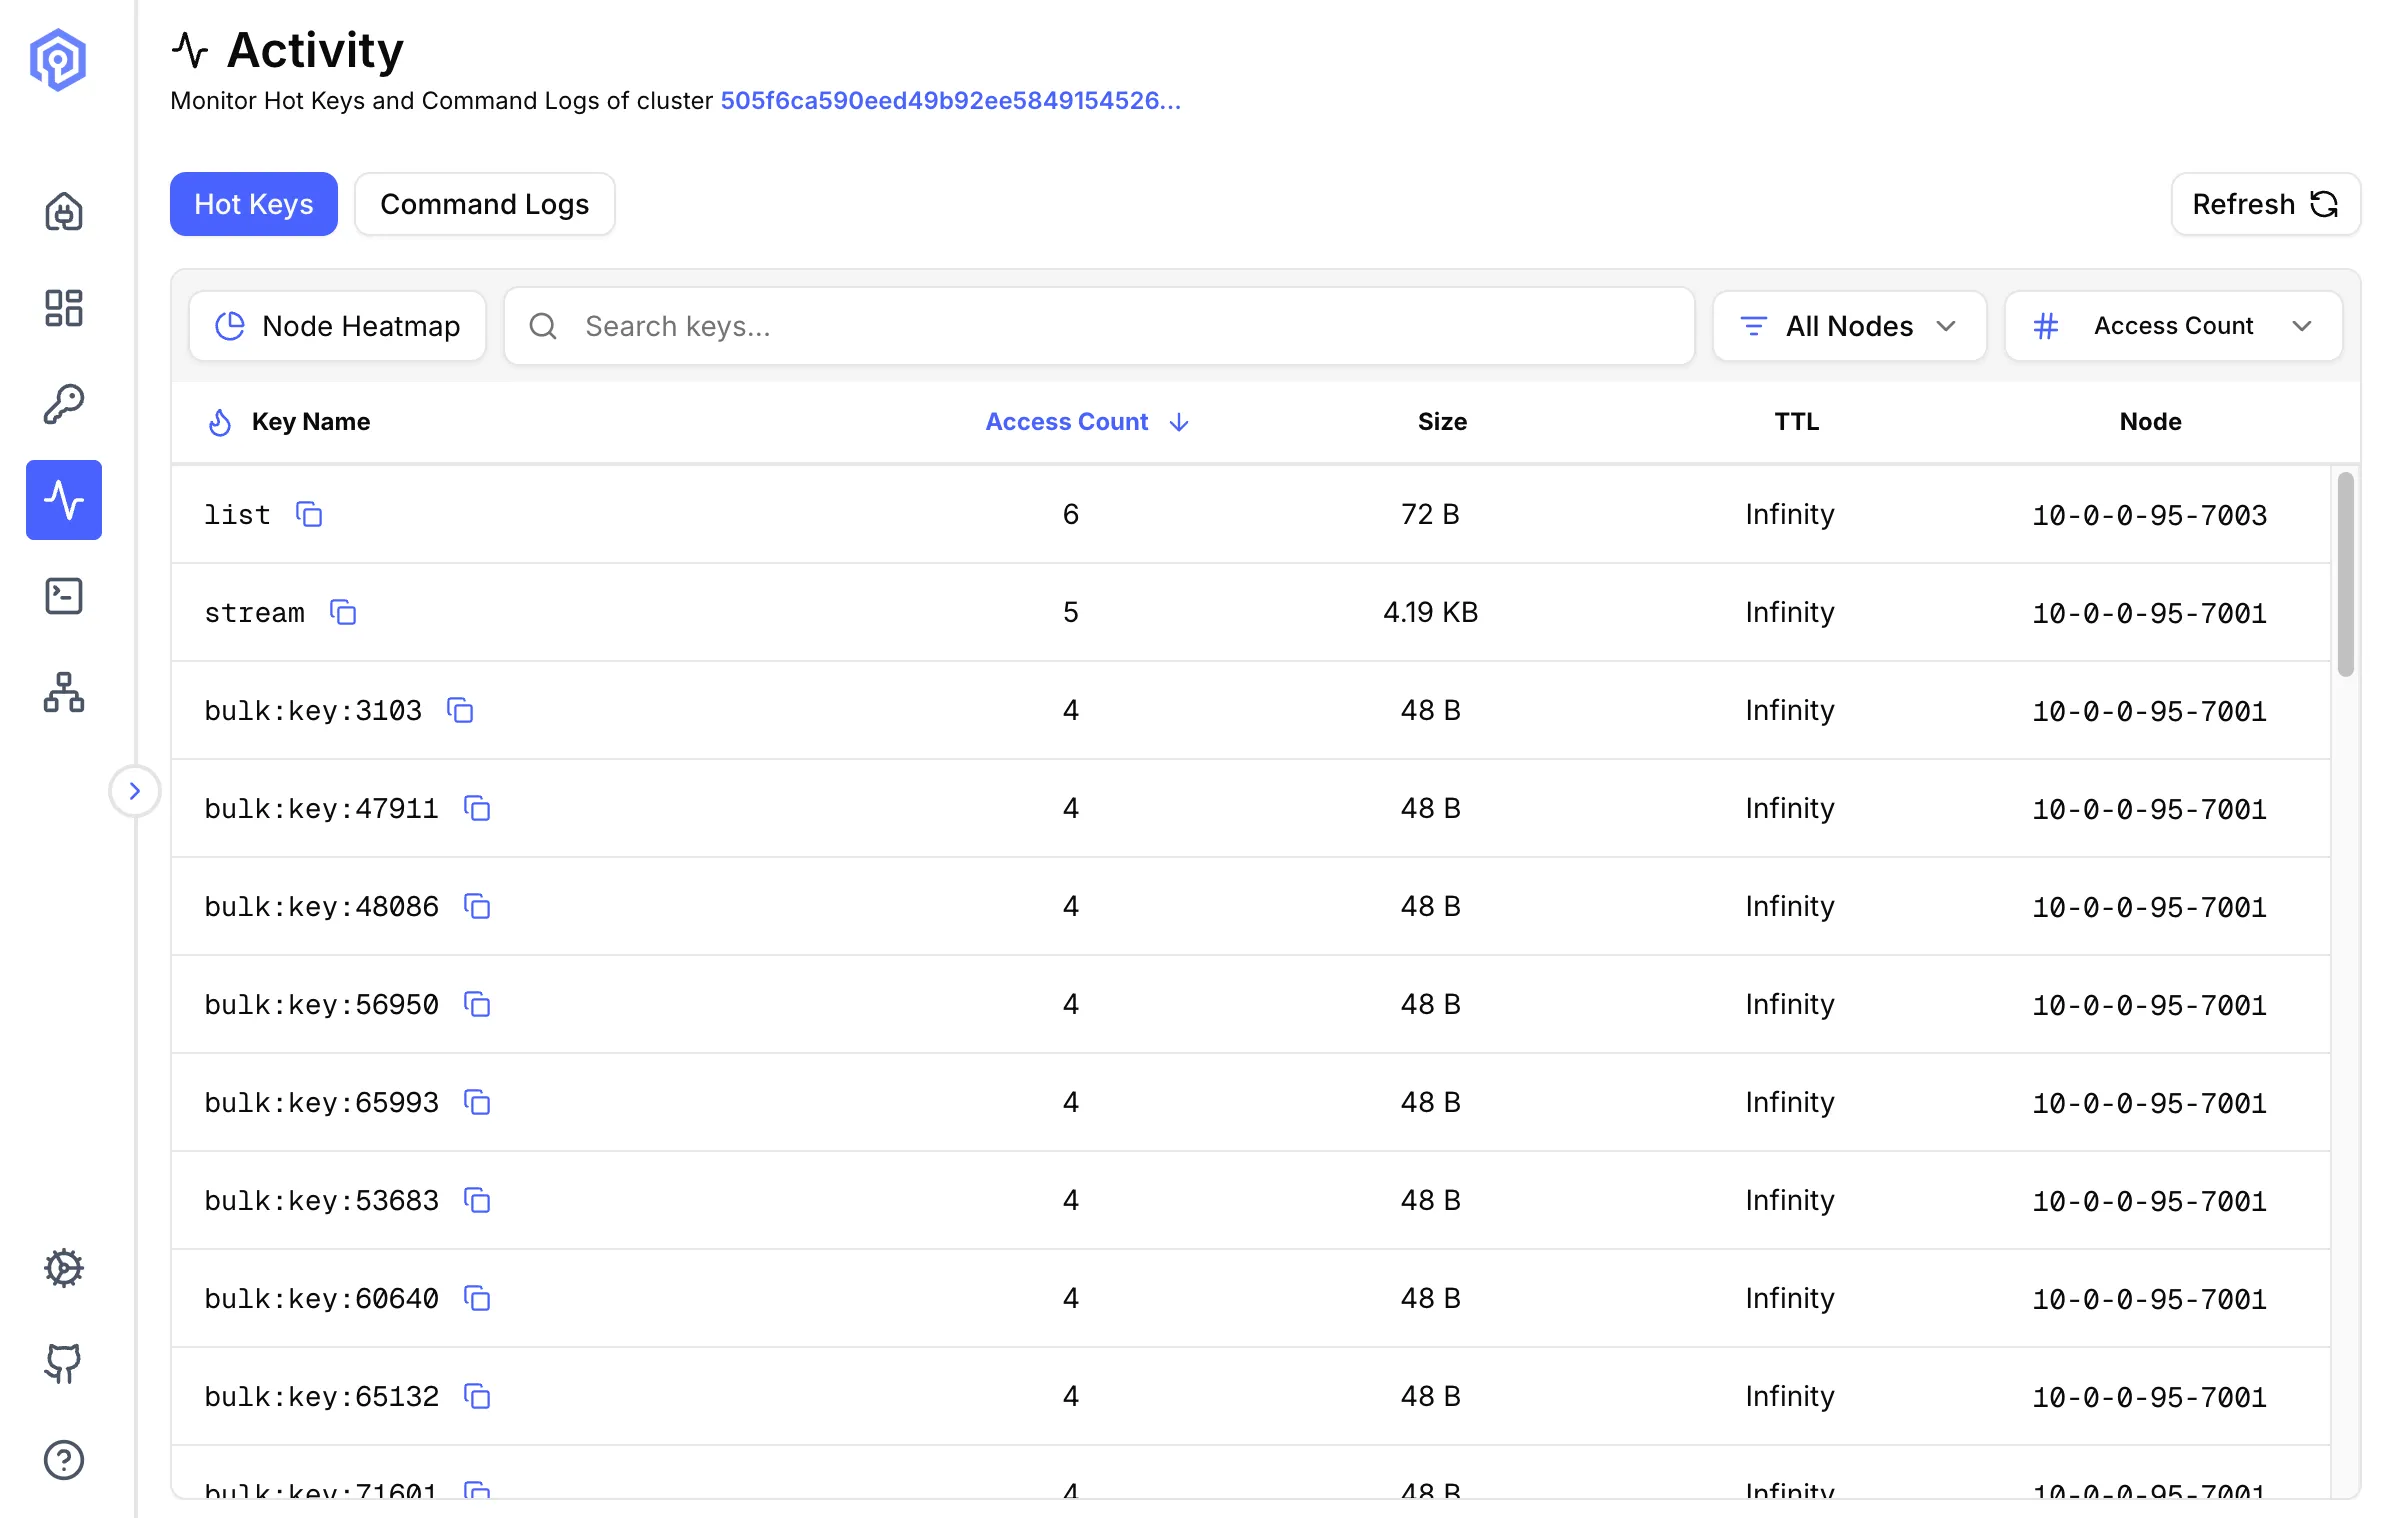Open the key browser icon in sidebar
2388x1518 pixels.
[64, 404]
